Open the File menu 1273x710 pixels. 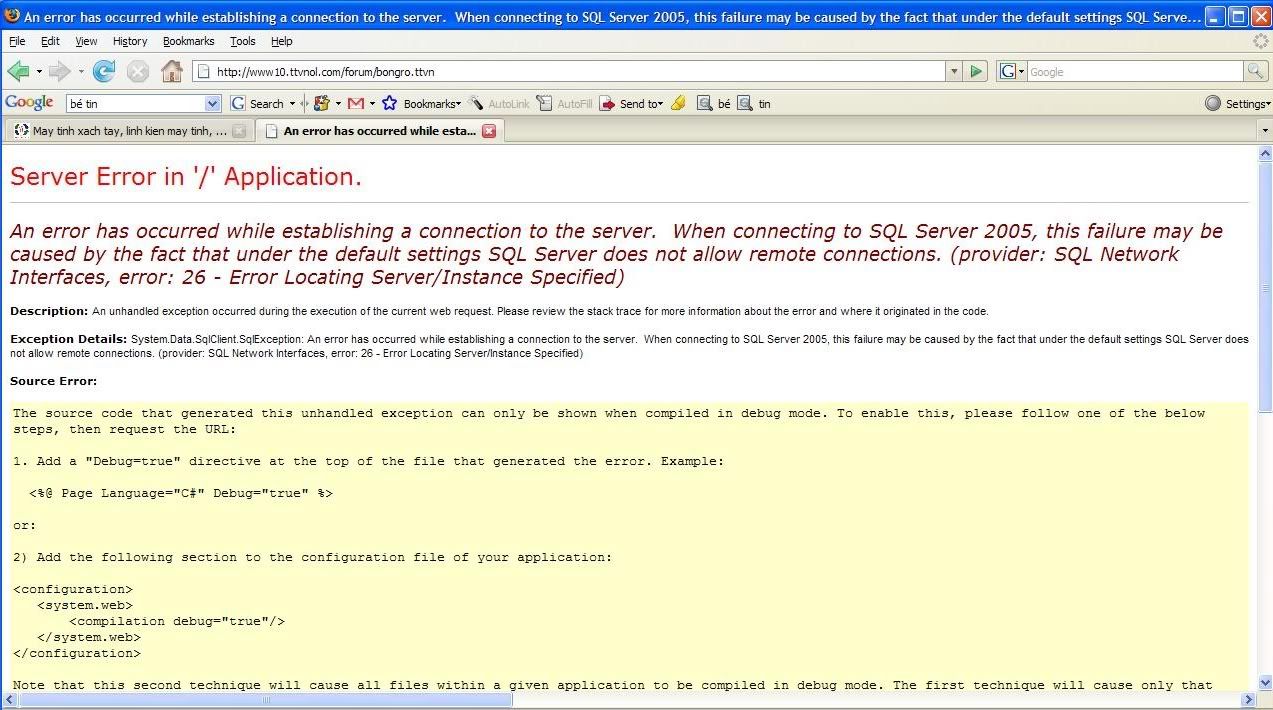(17, 41)
